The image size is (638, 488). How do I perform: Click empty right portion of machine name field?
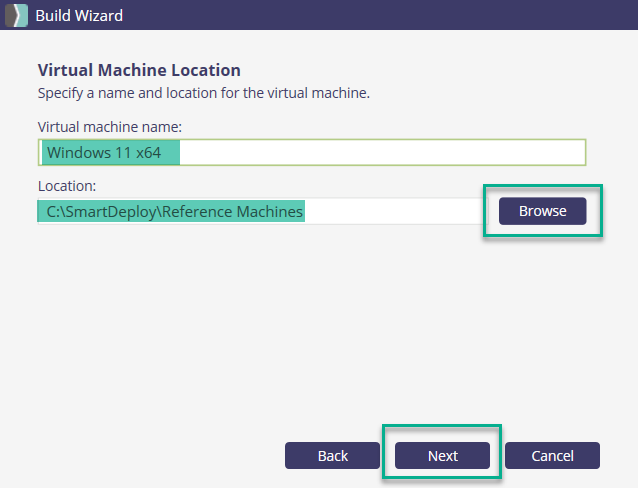pos(400,152)
